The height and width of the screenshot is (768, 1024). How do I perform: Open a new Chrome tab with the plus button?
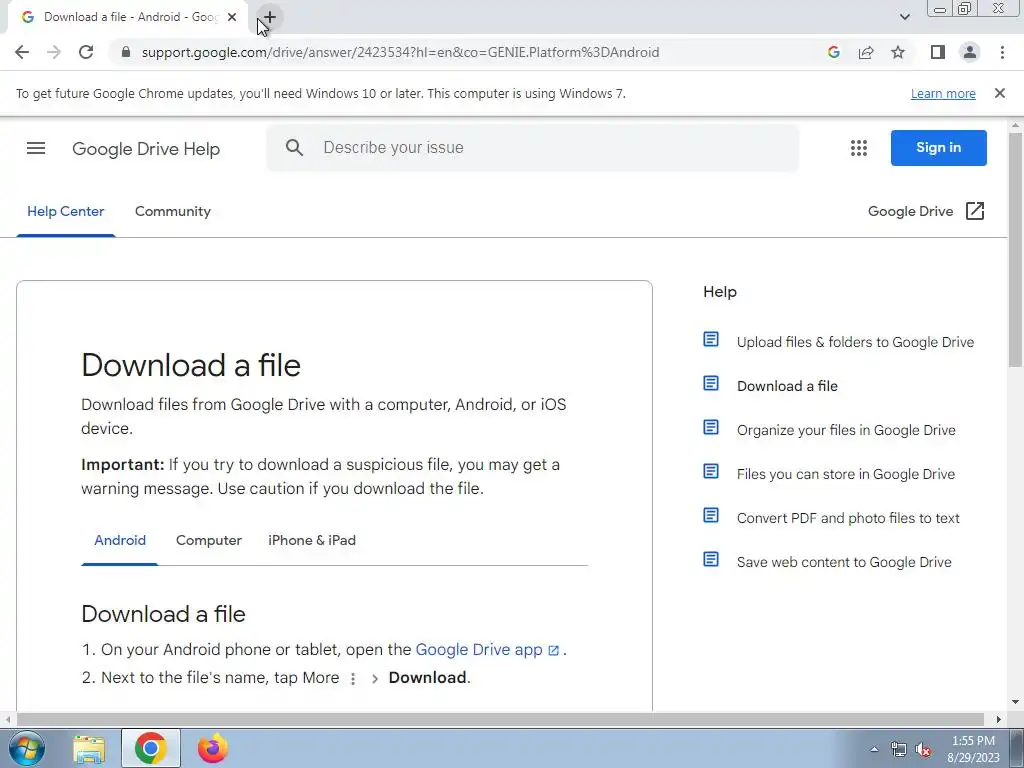tap(270, 17)
